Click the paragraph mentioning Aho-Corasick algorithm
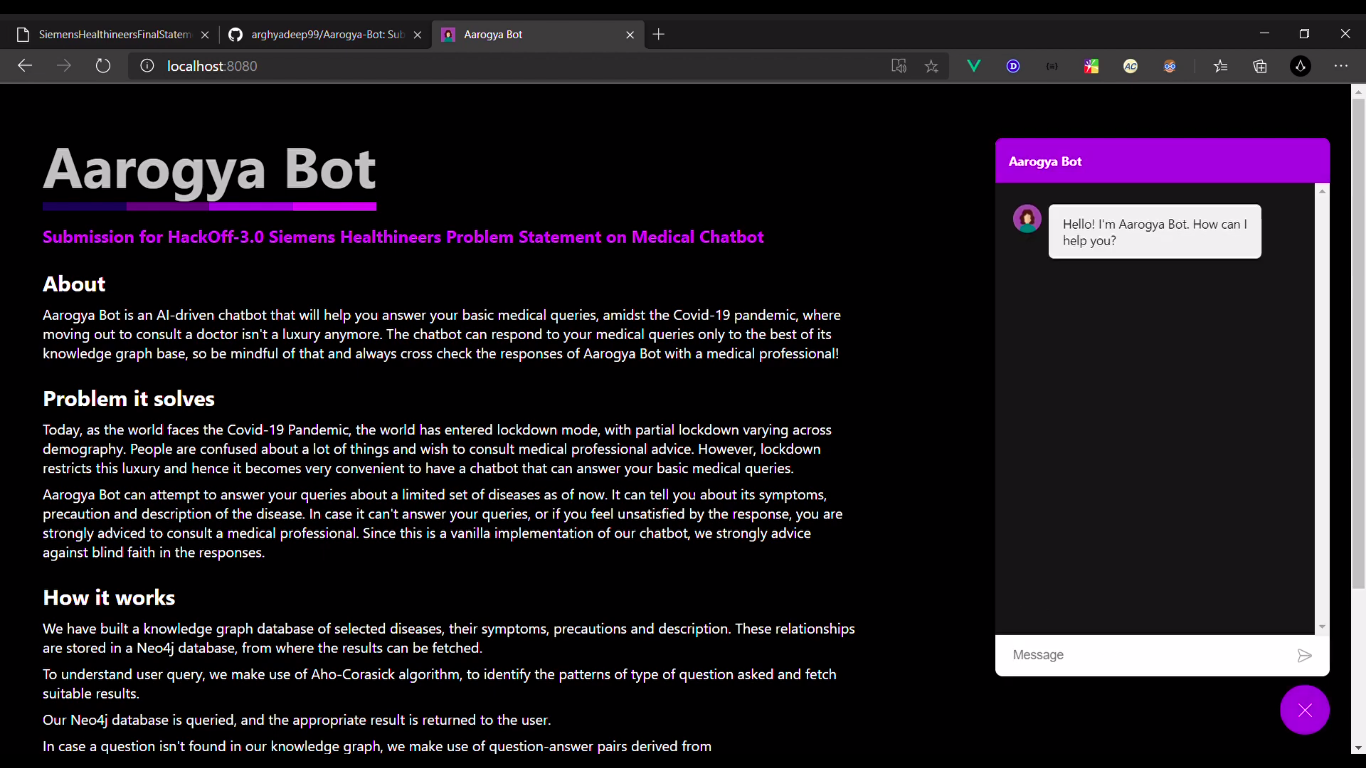 pyautogui.click(x=440, y=684)
